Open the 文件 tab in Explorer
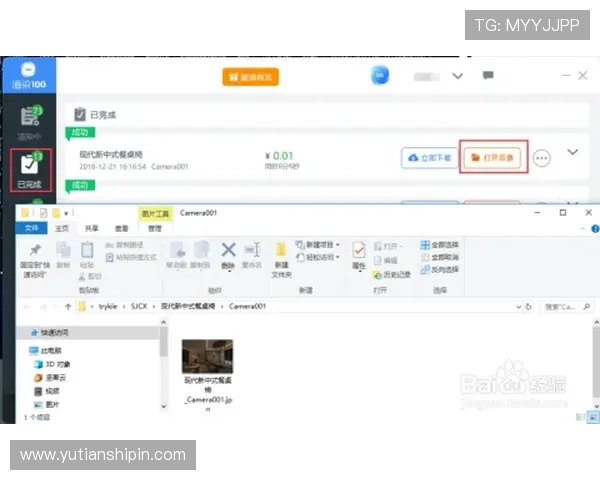 (x=31, y=228)
